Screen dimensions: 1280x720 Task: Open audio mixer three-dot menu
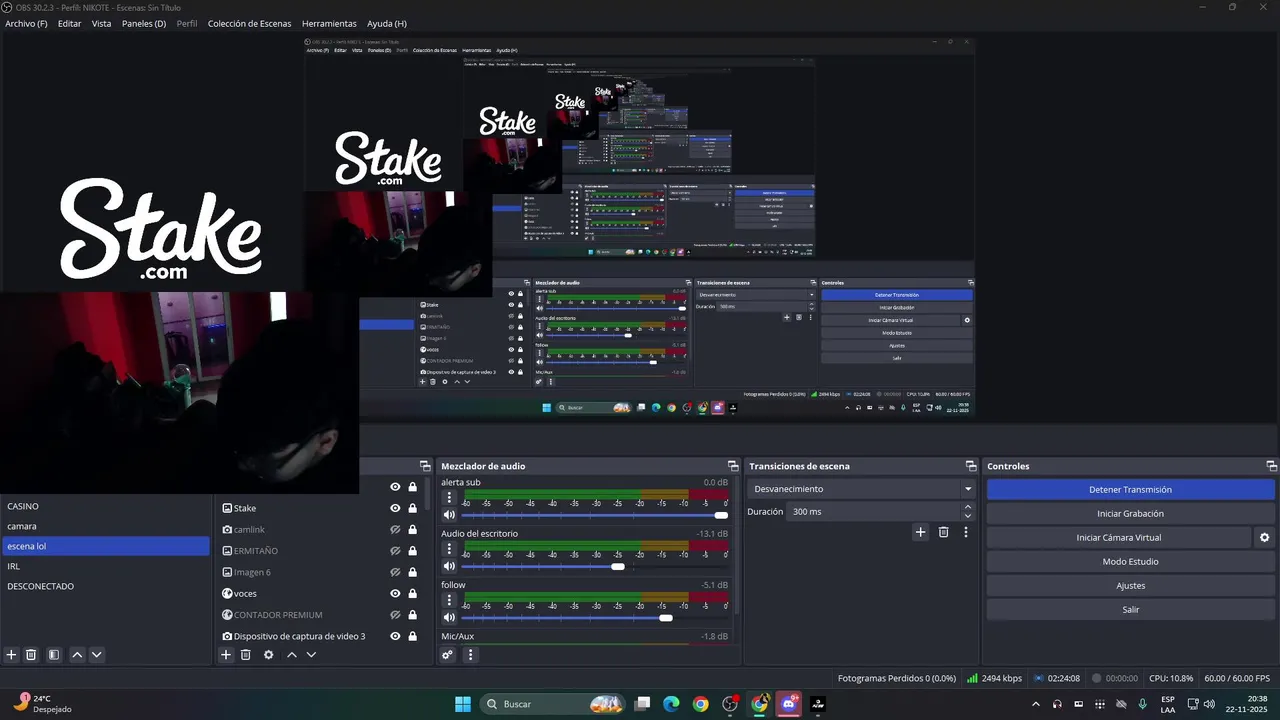(x=470, y=655)
